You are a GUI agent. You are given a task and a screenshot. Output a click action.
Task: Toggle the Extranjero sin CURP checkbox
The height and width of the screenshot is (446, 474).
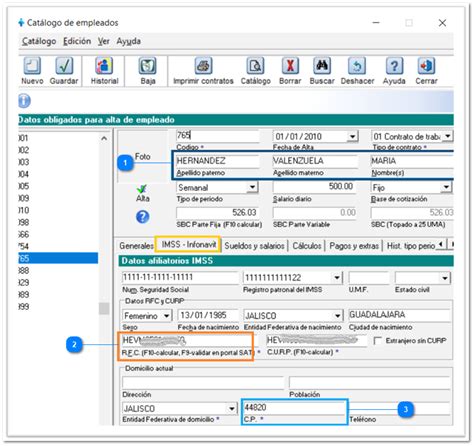[378, 341]
